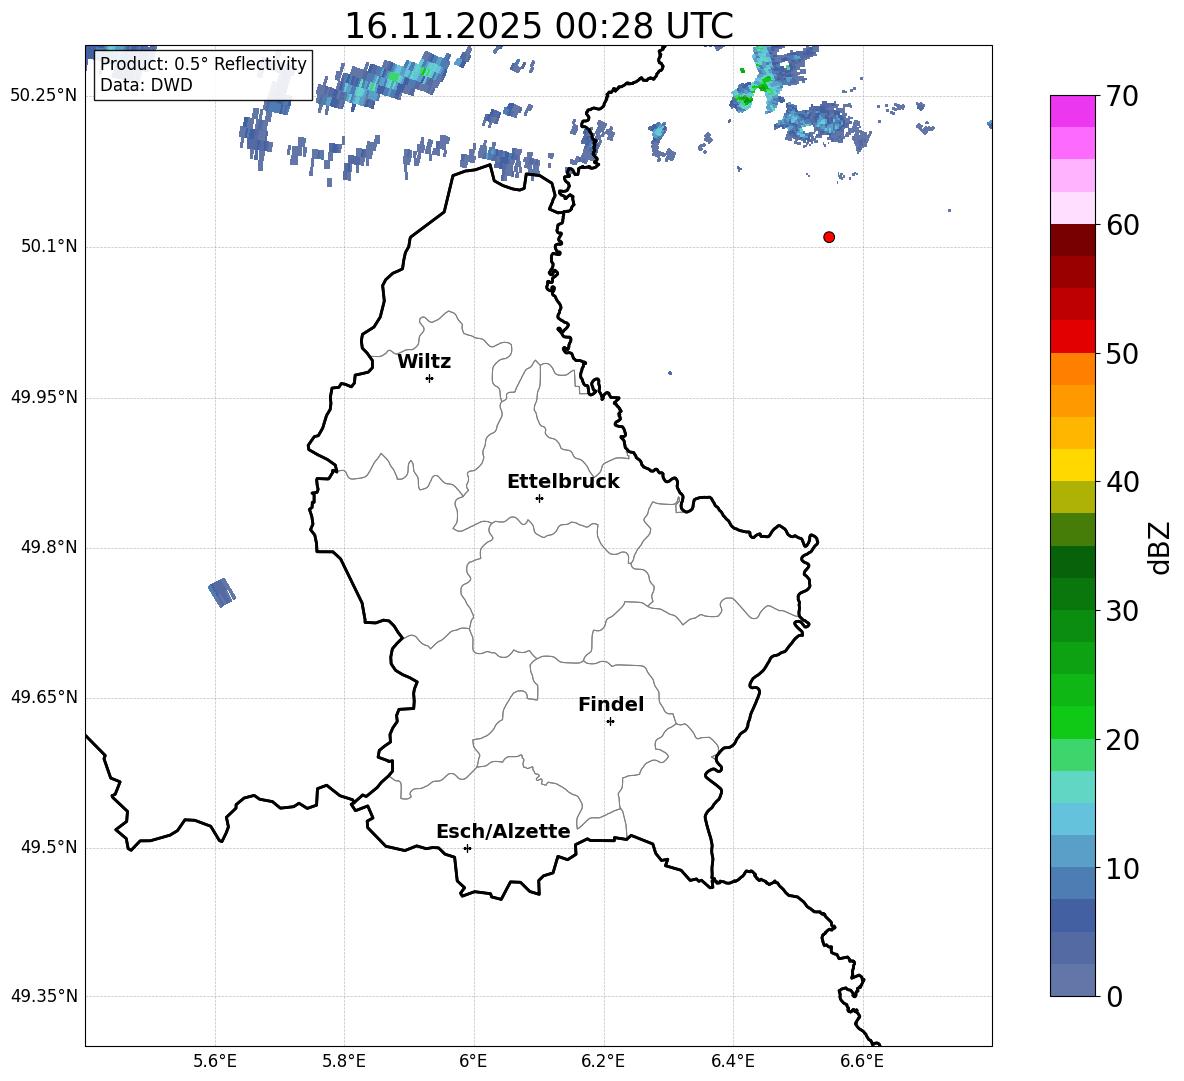Viewport: 1184px width, 1081px height.
Task: Click the Ettelbruck location cross marker
Action: pyautogui.click(x=539, y=498)
